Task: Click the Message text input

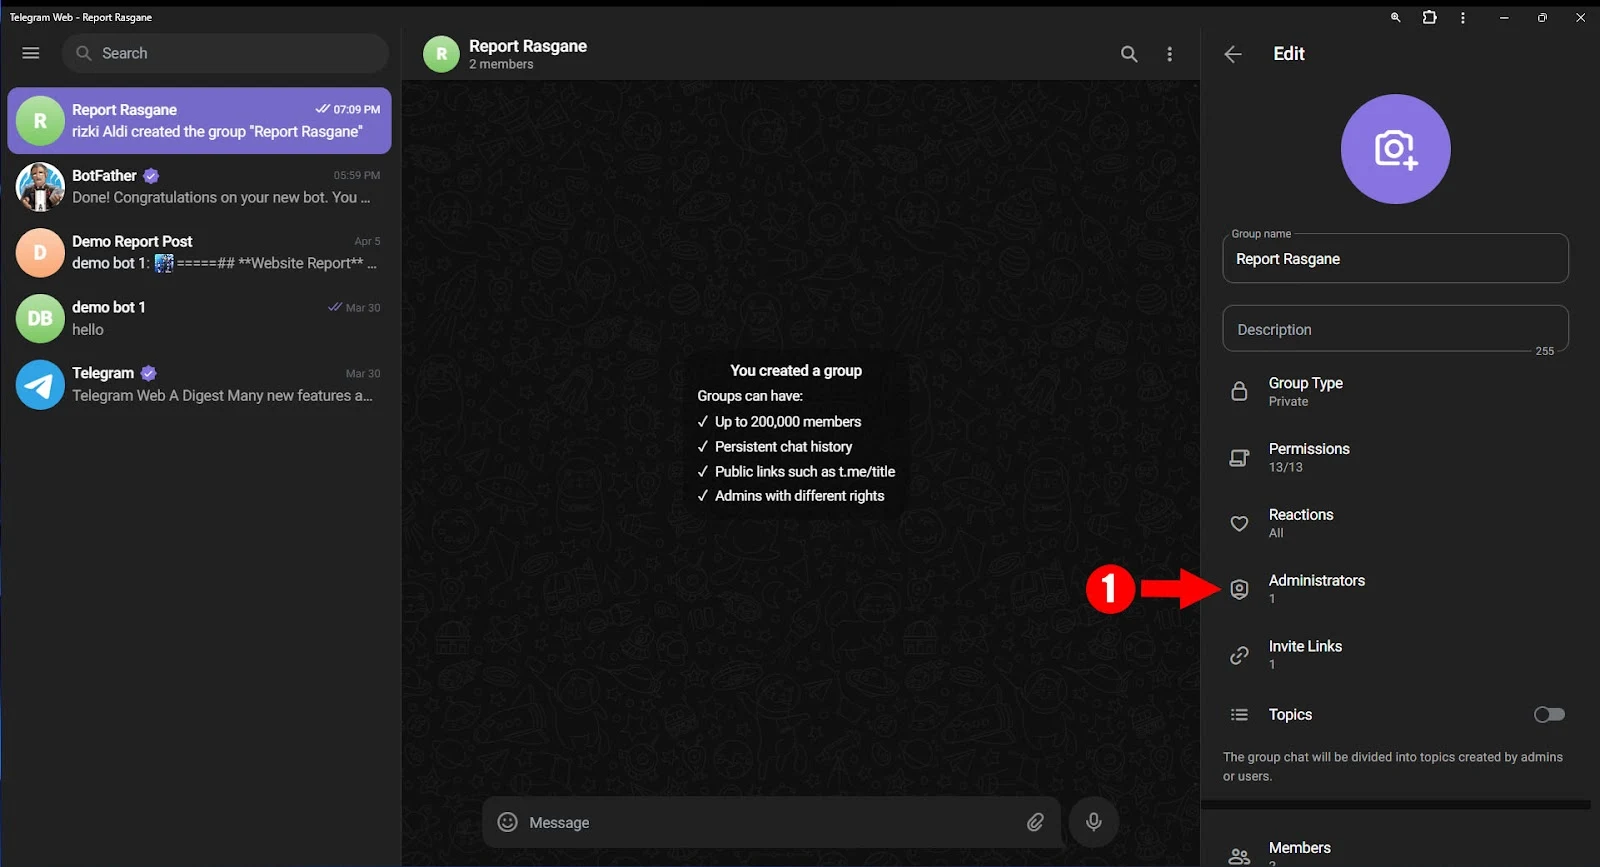Action: (770, 822)
